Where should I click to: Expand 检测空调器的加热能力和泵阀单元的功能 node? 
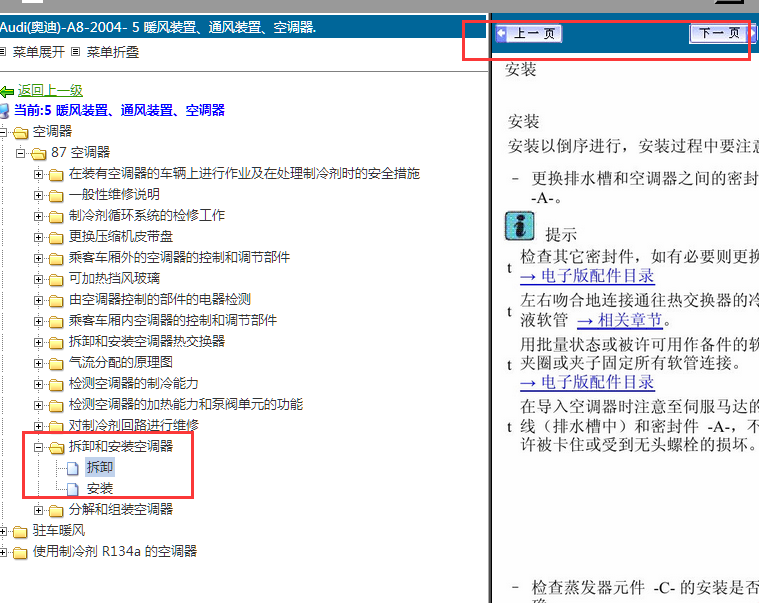click(x=38, y=405)
